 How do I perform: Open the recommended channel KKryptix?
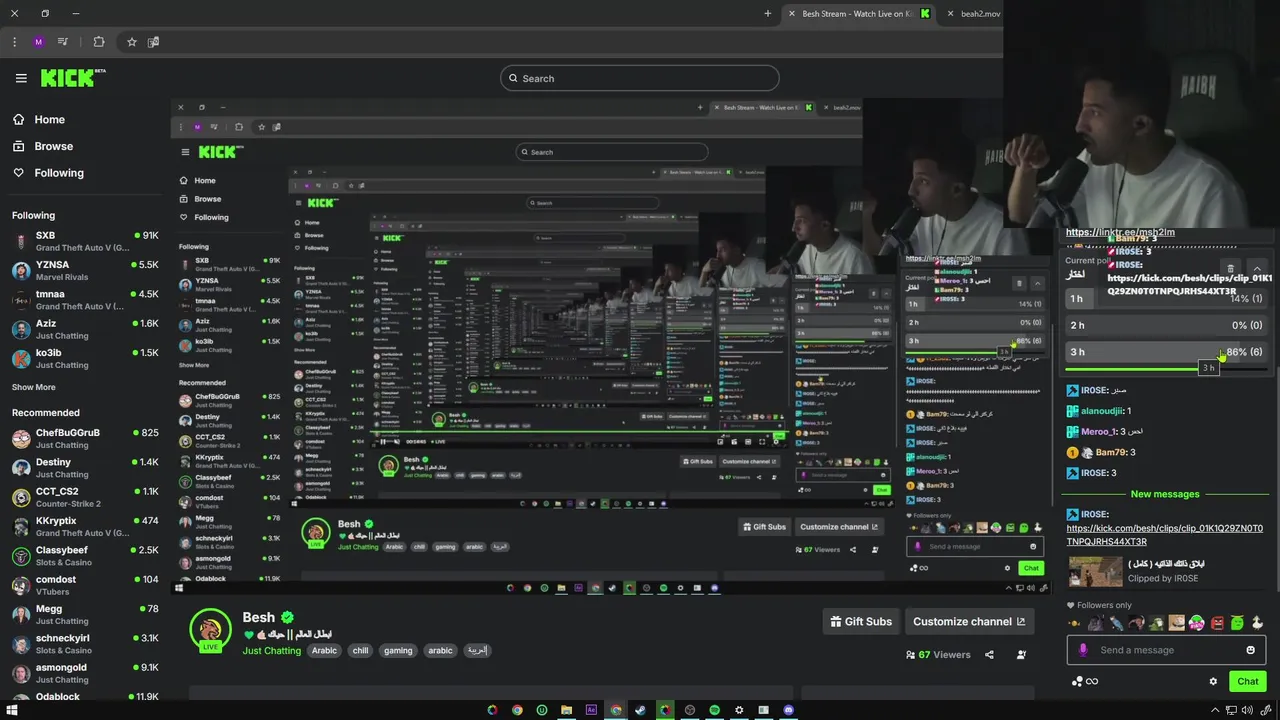85,526
